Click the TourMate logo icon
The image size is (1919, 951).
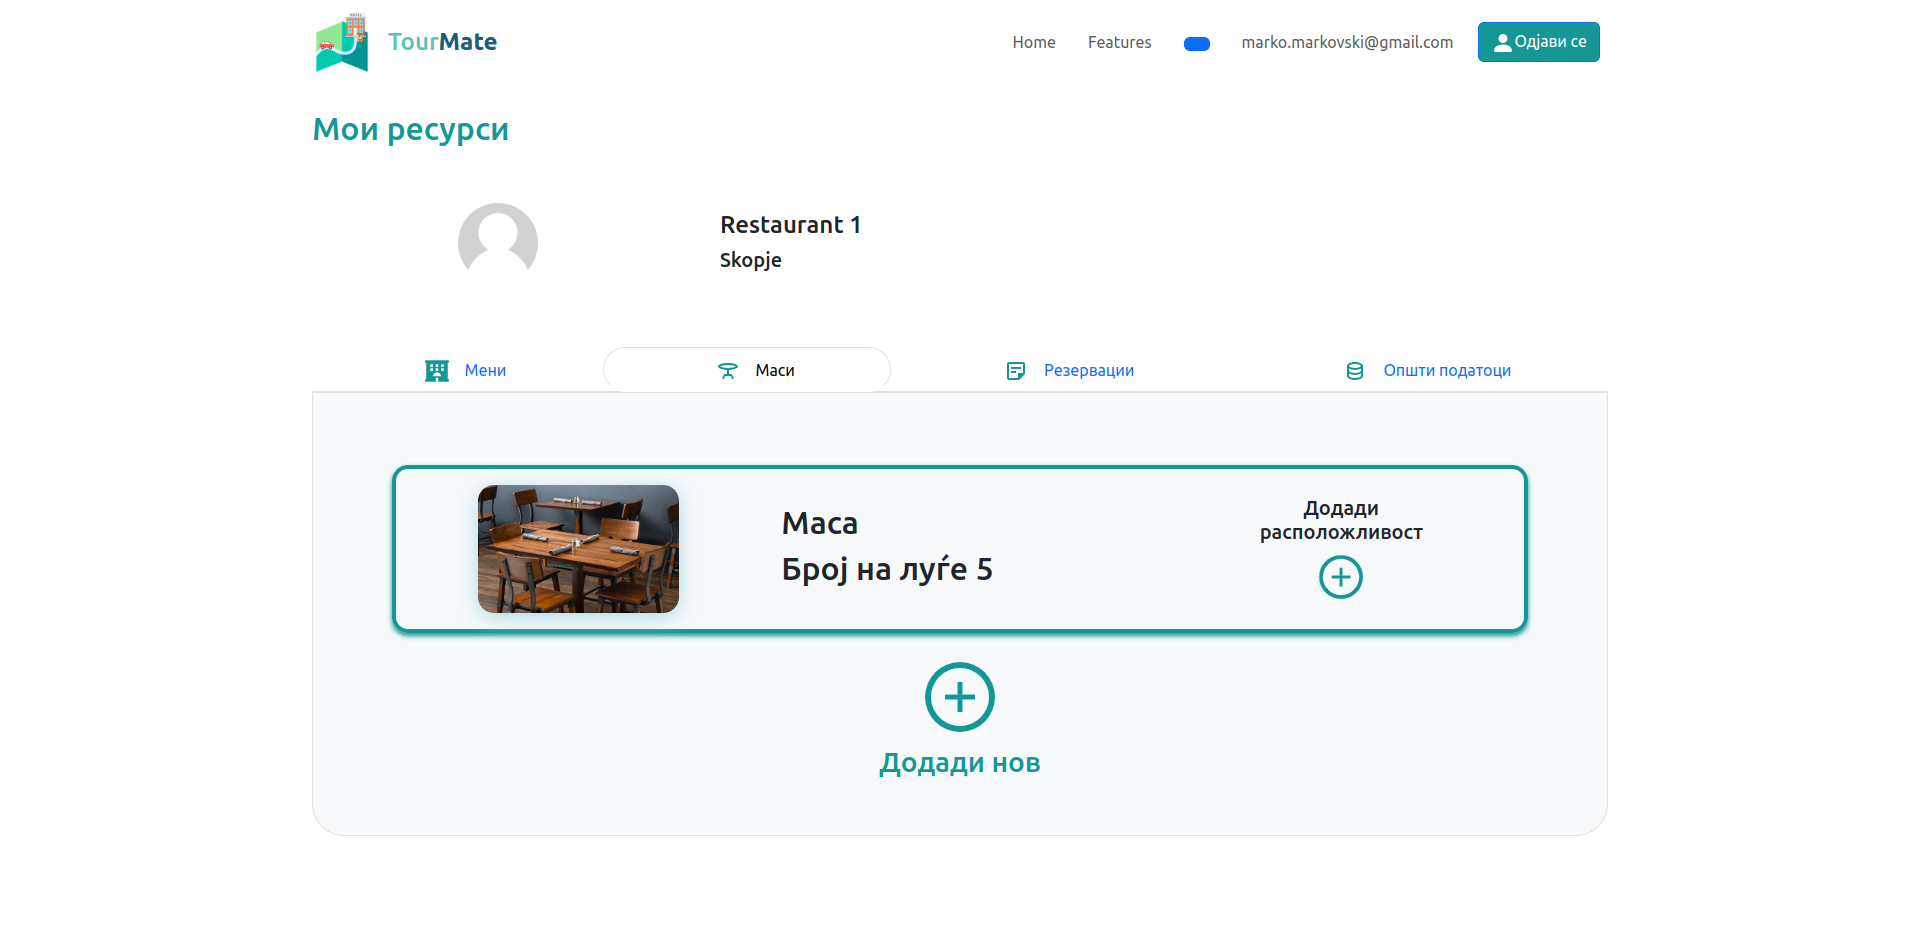(x=342, y=43)
